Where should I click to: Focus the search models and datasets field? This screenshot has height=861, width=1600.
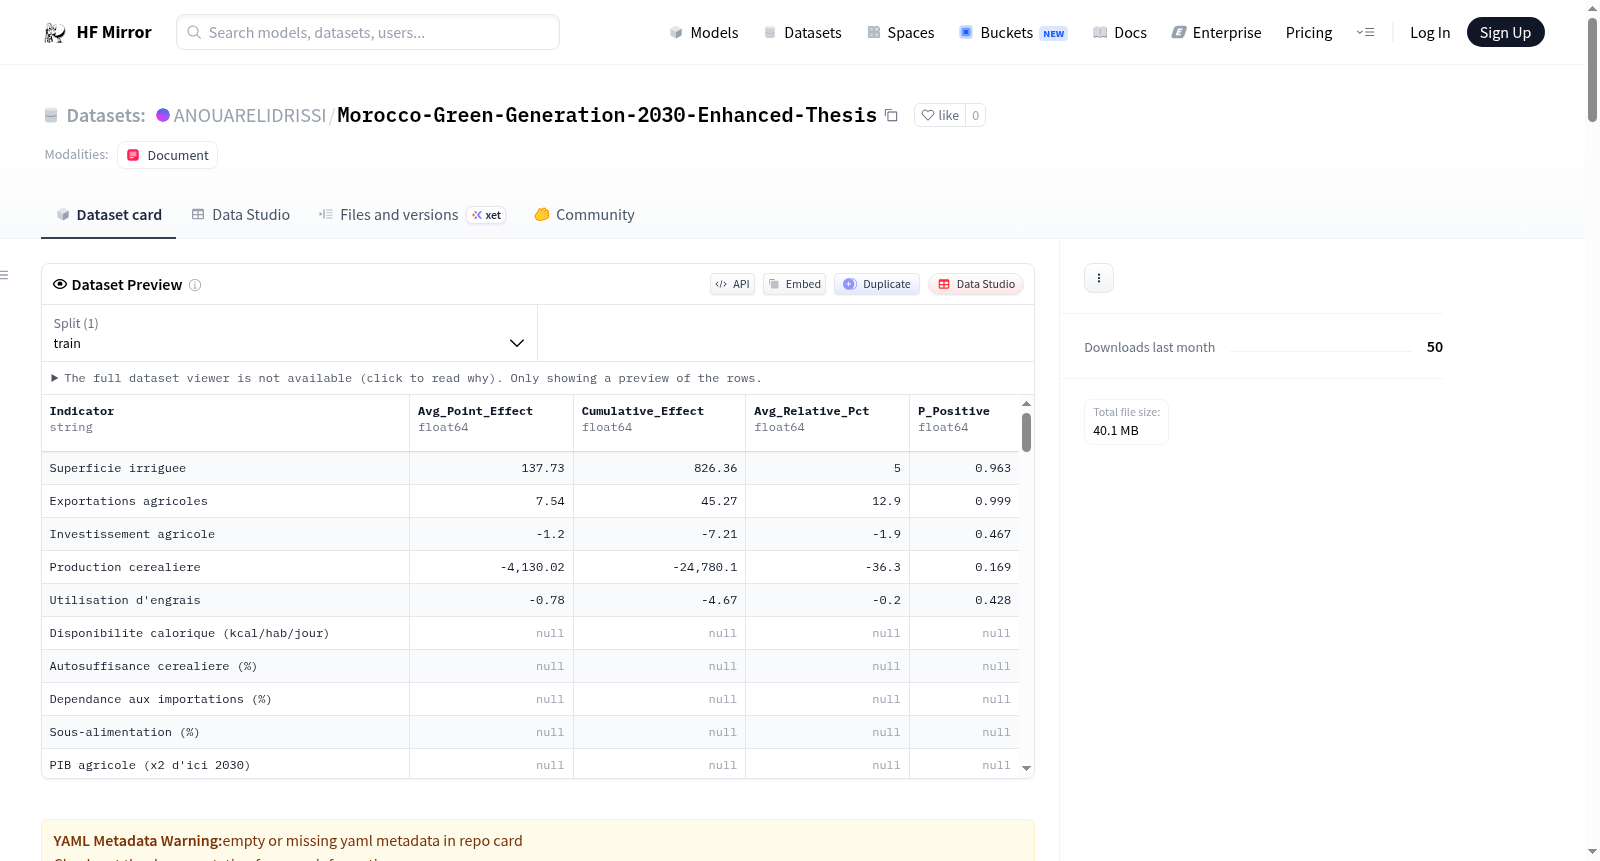[x=368, y=32]
